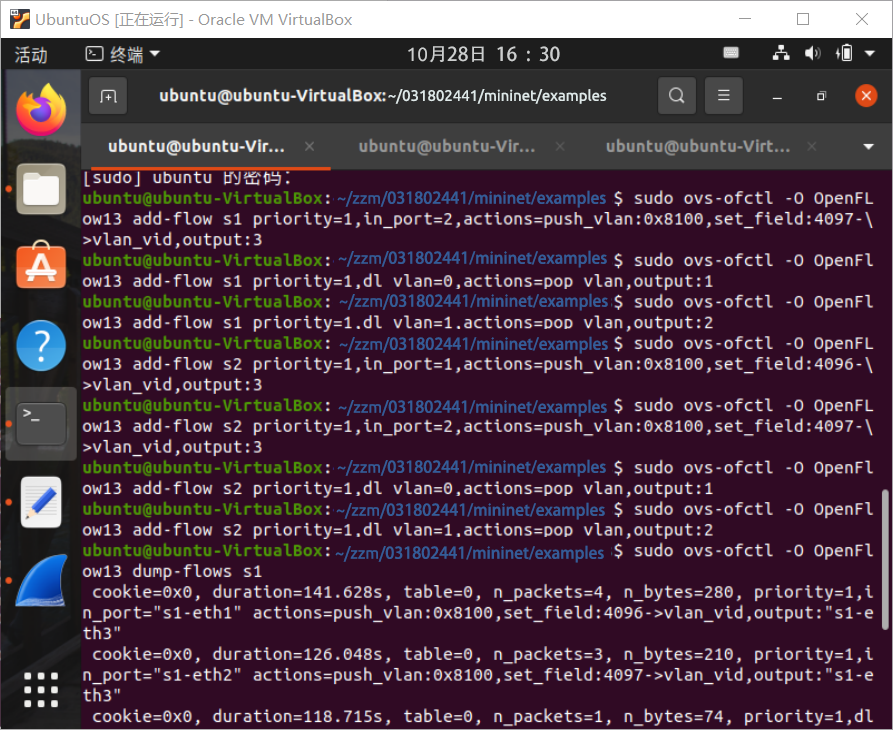Click 'duration=126.048s' in the flow output
The height and width of the screenshot is (730, 893).
tap(297, 654)
